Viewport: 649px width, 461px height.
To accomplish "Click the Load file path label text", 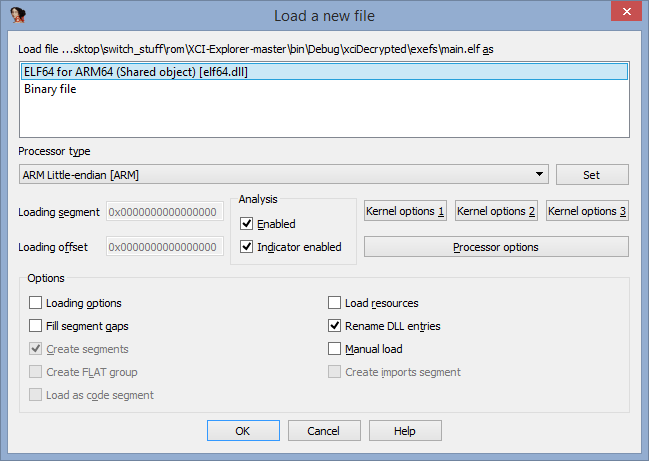I will [256, 49].
